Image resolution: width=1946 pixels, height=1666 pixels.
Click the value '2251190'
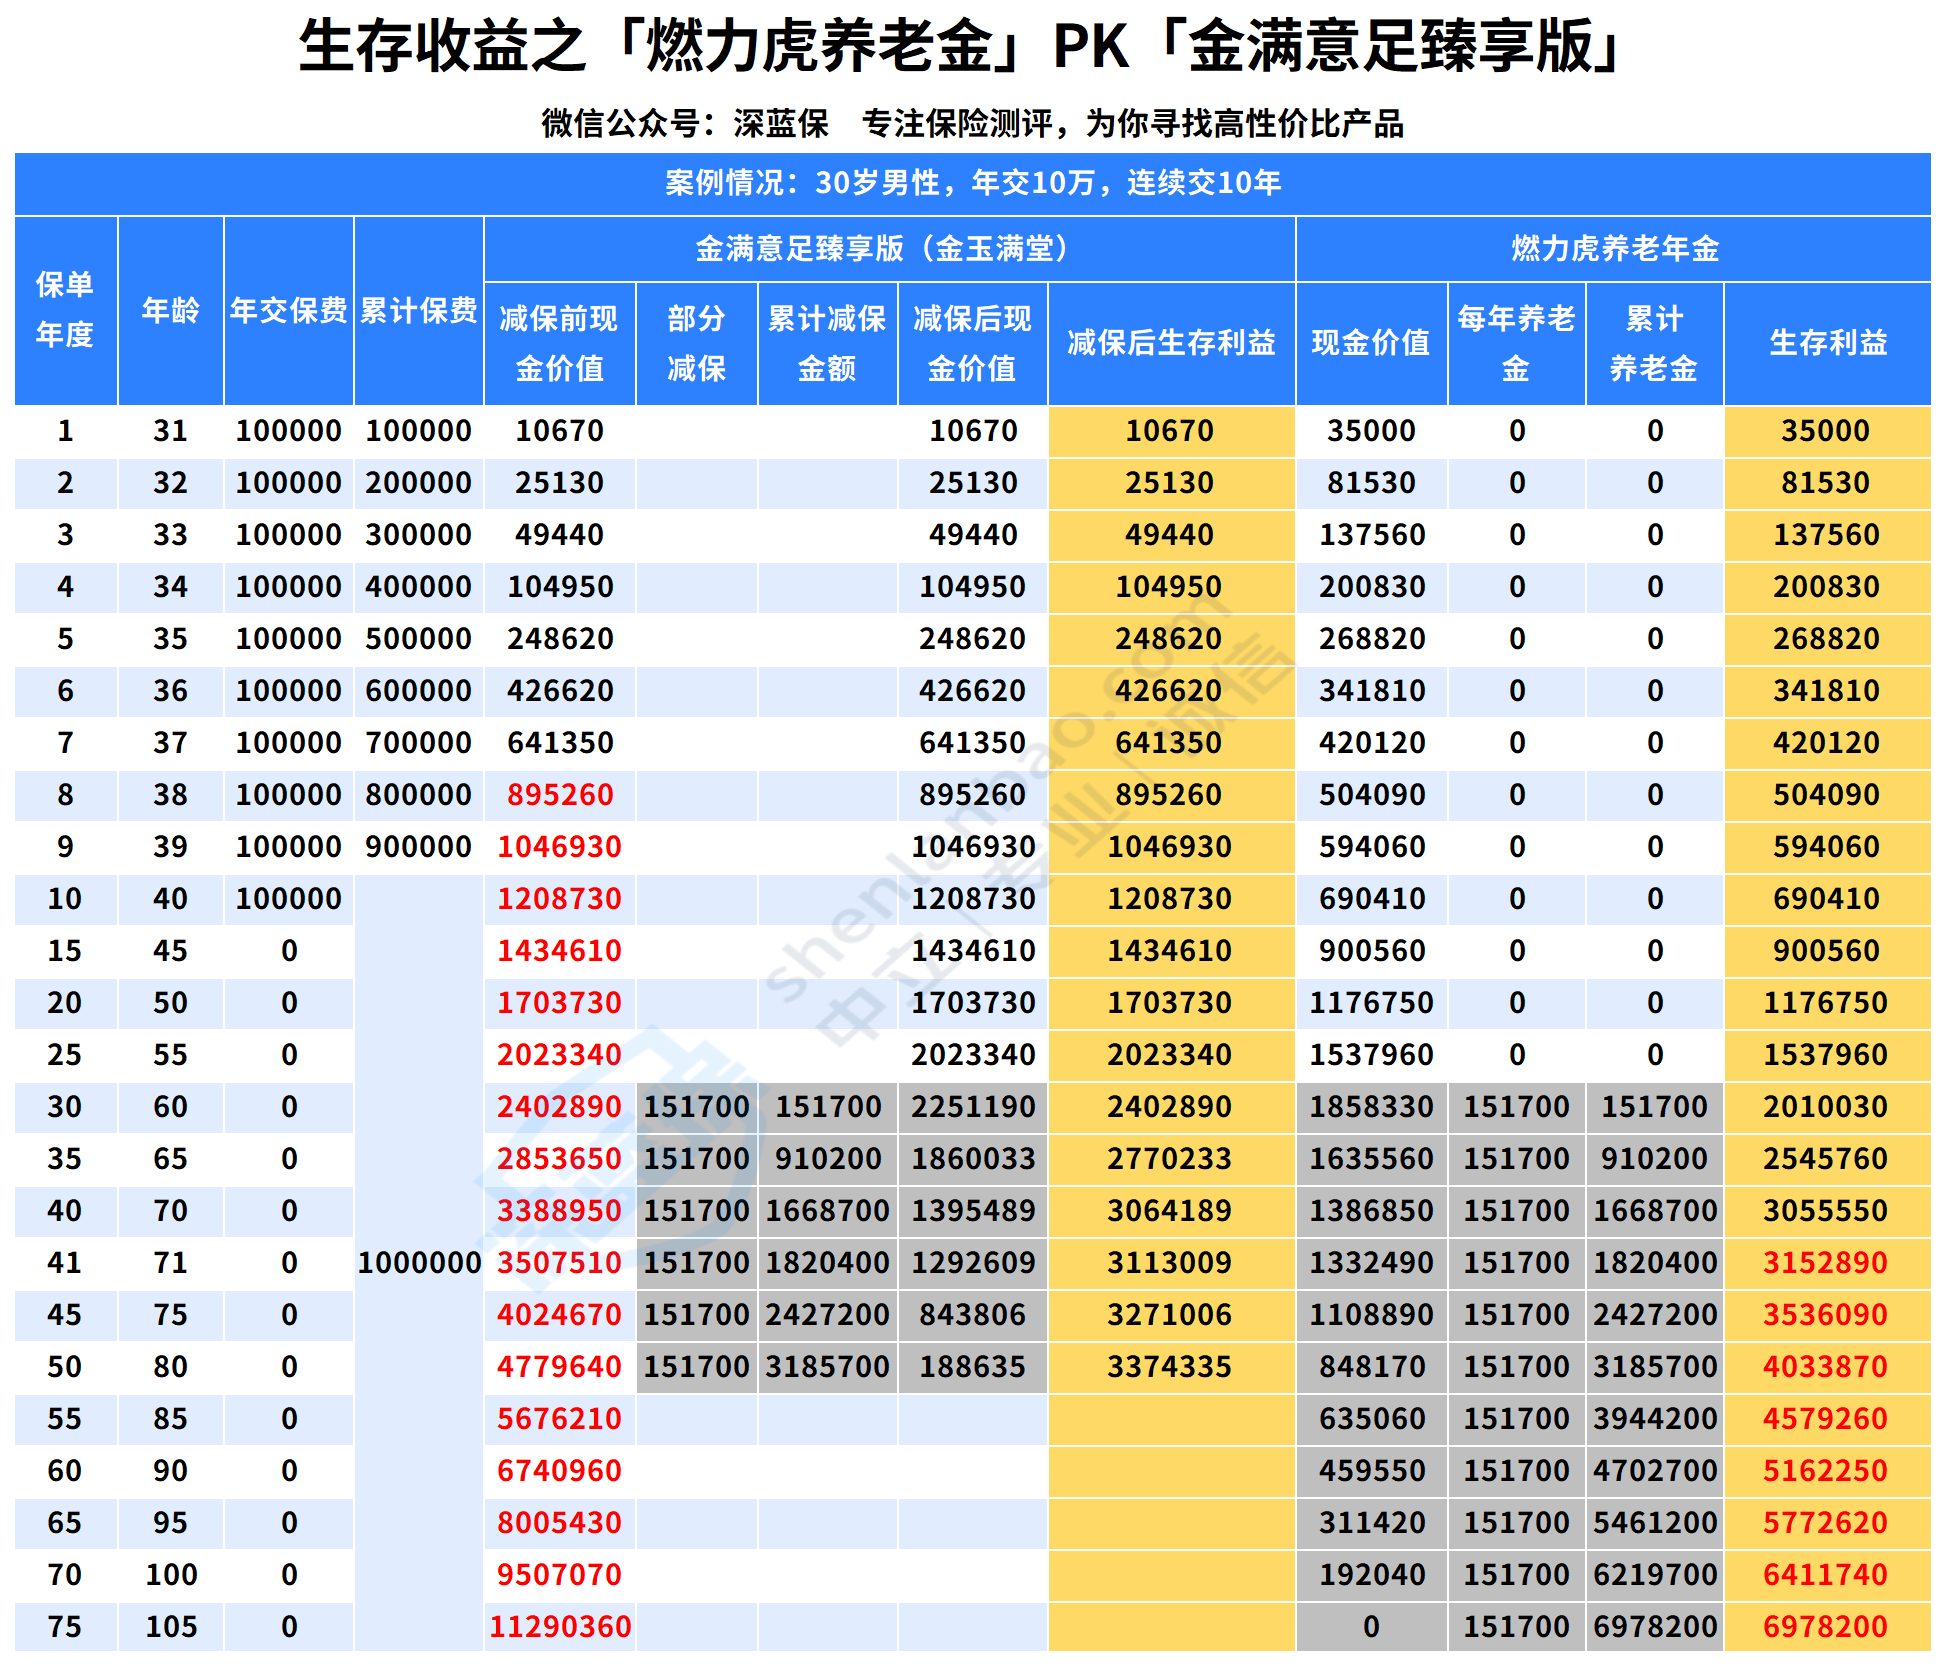pyautogui.click(x=973, y=1107)
